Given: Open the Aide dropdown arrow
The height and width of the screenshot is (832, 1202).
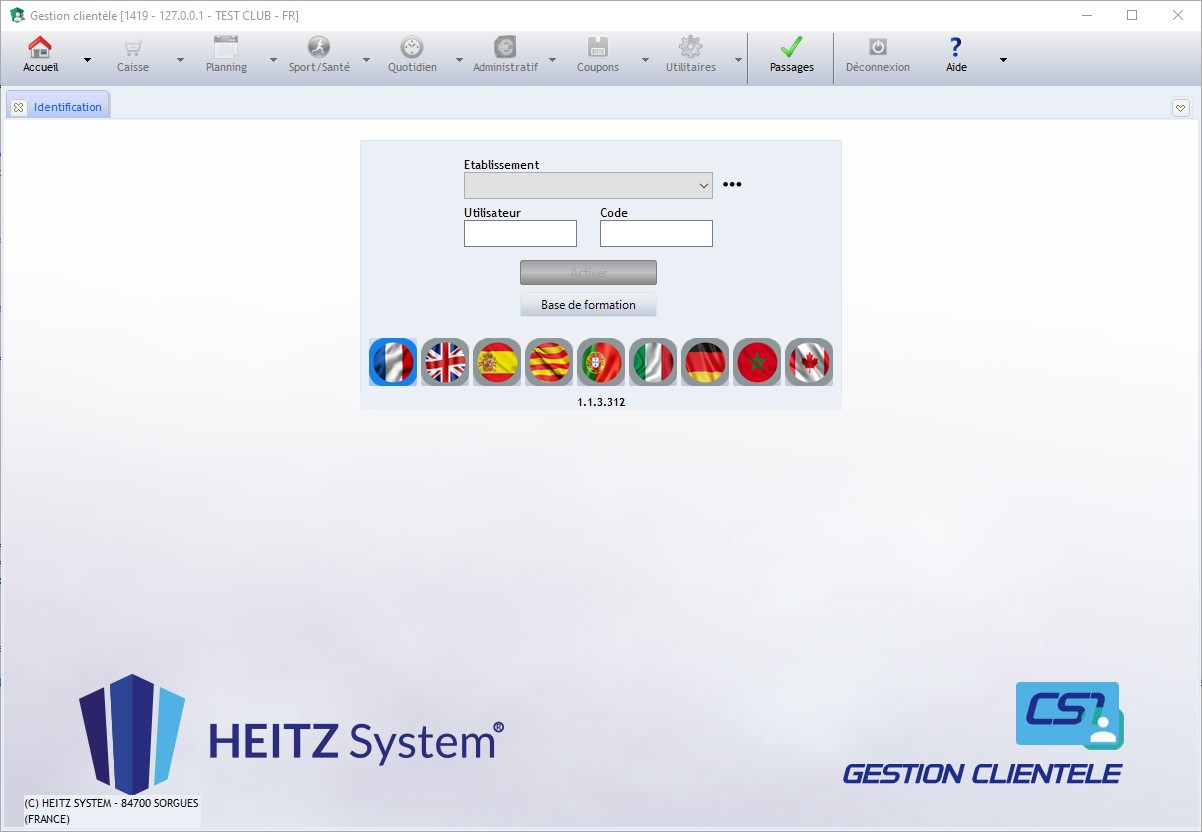Looking at the screenshot, I should point(1003,60).
